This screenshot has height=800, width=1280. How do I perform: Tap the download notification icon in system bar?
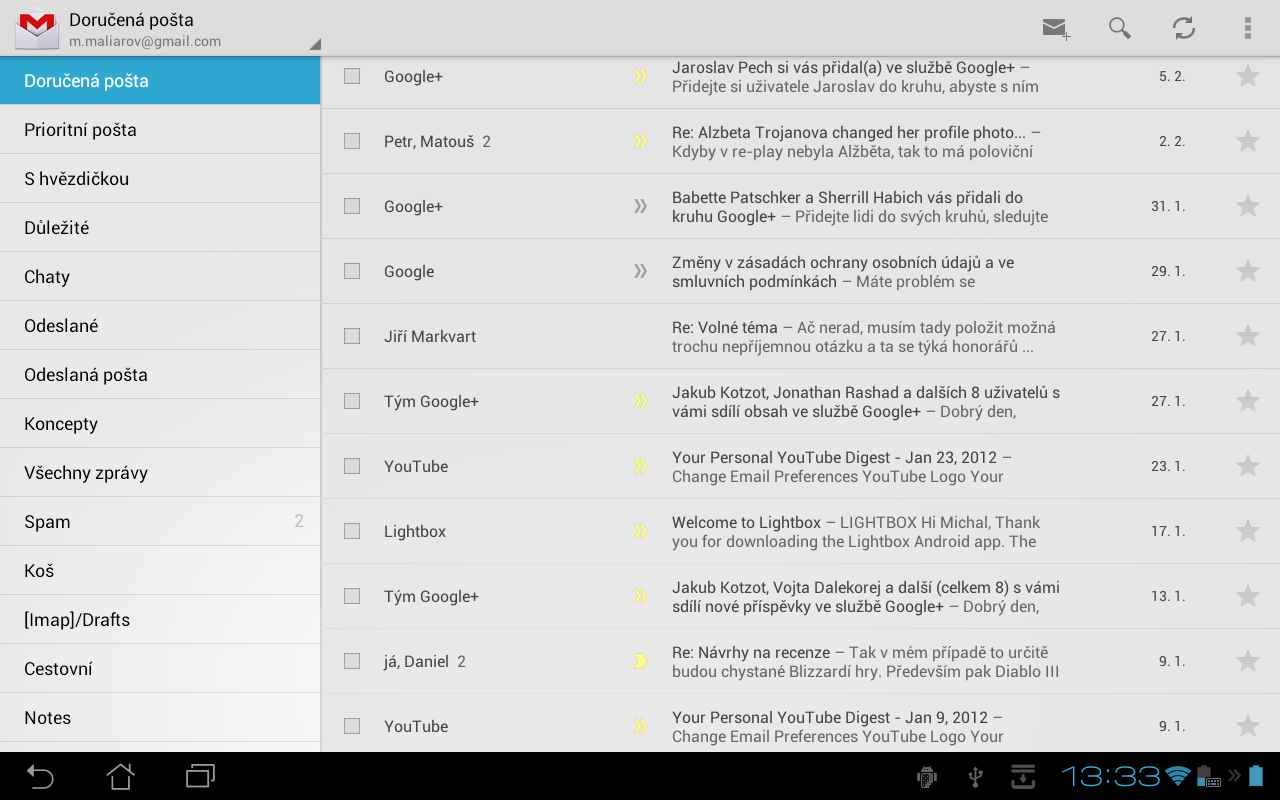(x=1023, y=777)
